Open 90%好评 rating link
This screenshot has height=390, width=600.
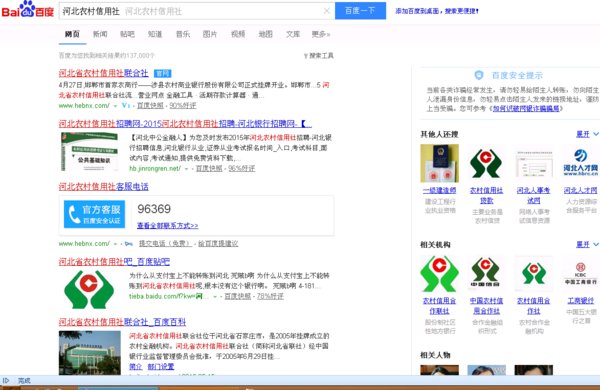(x=183, y=106)
